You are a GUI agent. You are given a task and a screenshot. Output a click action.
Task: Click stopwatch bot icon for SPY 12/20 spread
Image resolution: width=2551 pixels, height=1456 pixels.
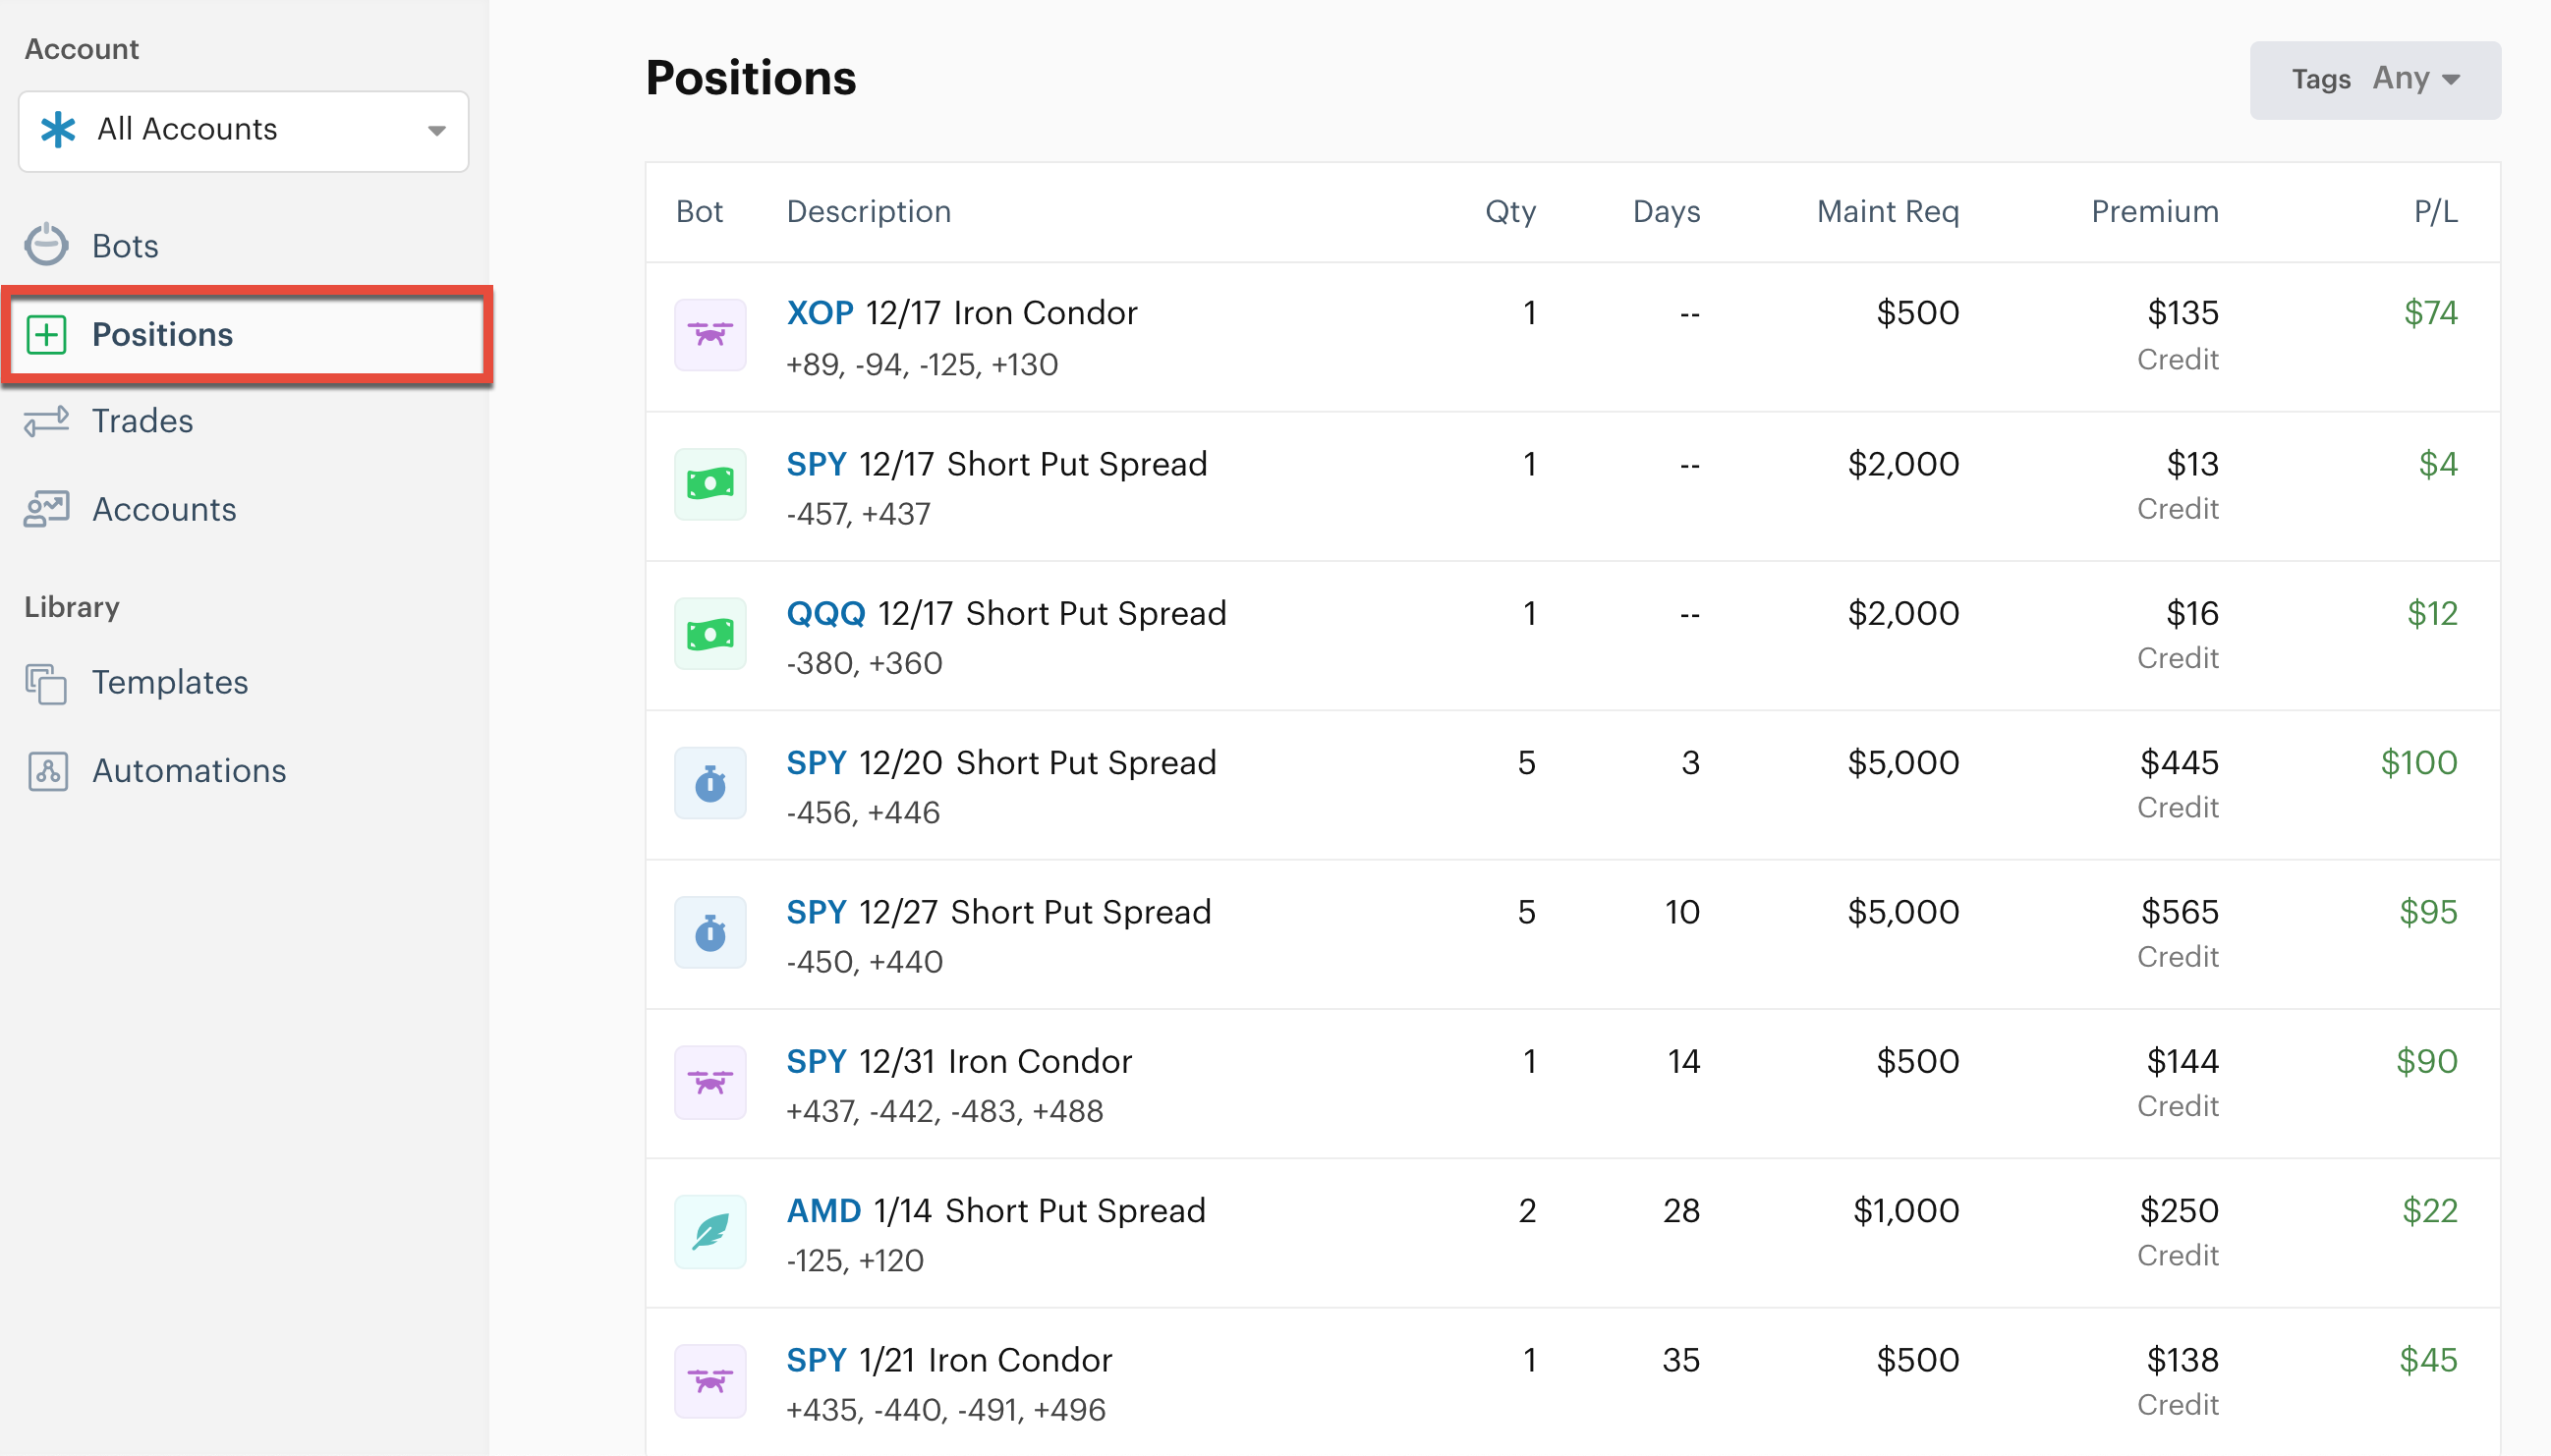click(710, 783)
